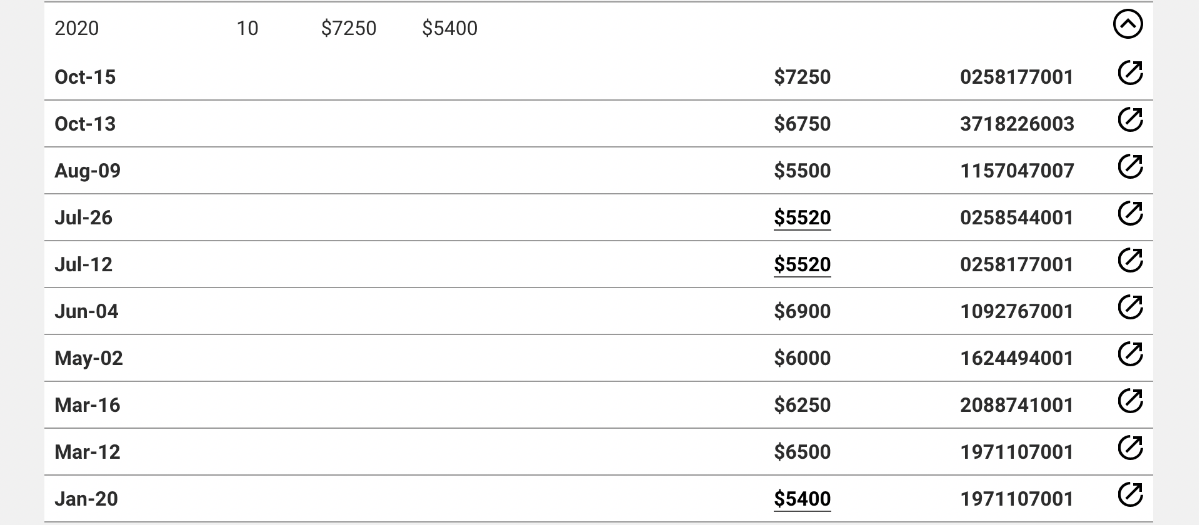Select the May-02 date entry
Screen dimensions: 1200x525
click(89, 358)
